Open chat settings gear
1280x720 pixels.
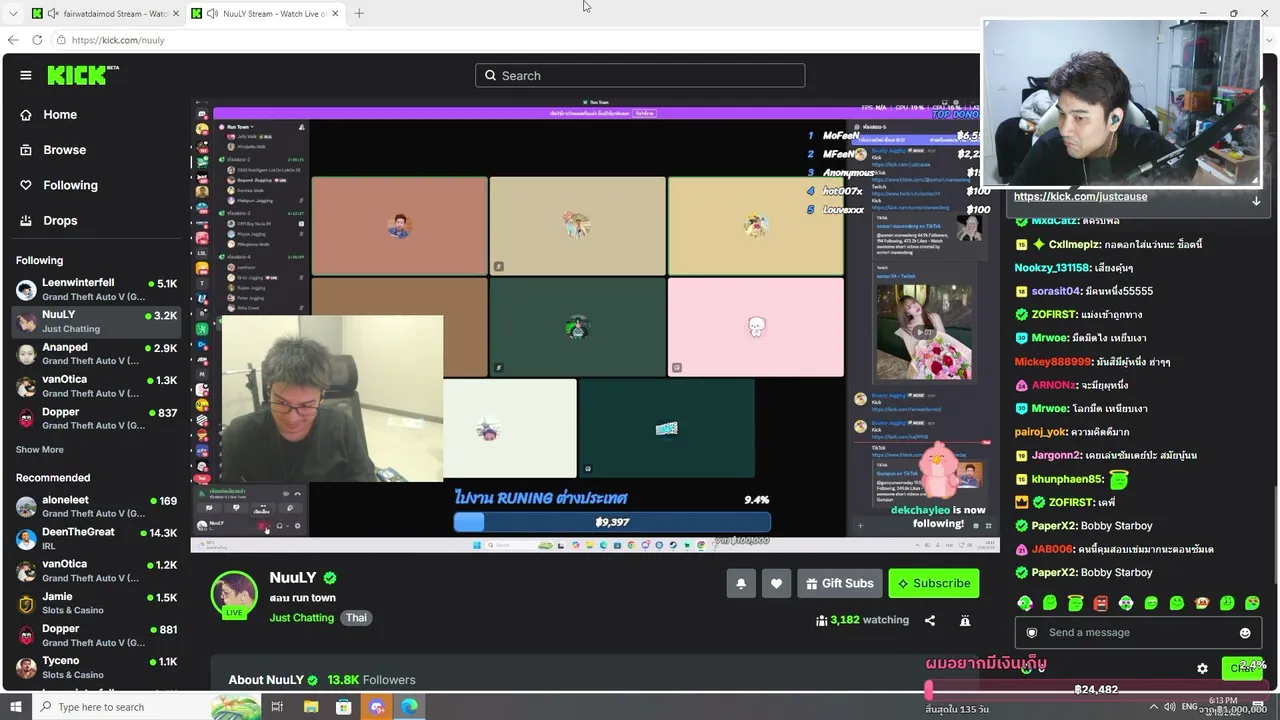point(1203,669)
